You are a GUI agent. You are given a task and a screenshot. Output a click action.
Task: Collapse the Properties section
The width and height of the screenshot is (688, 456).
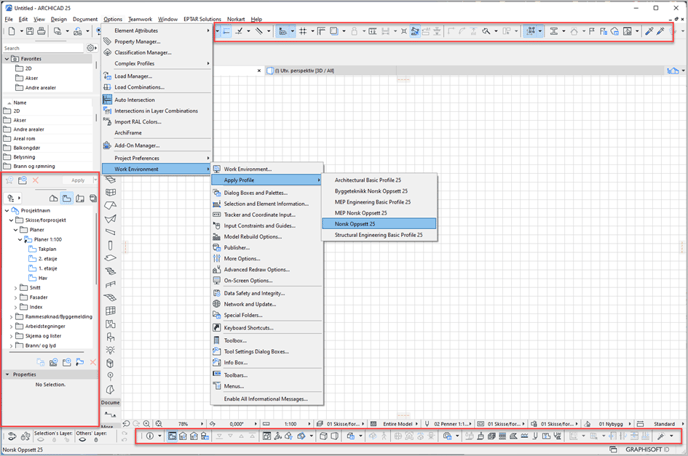pos(7,375)
